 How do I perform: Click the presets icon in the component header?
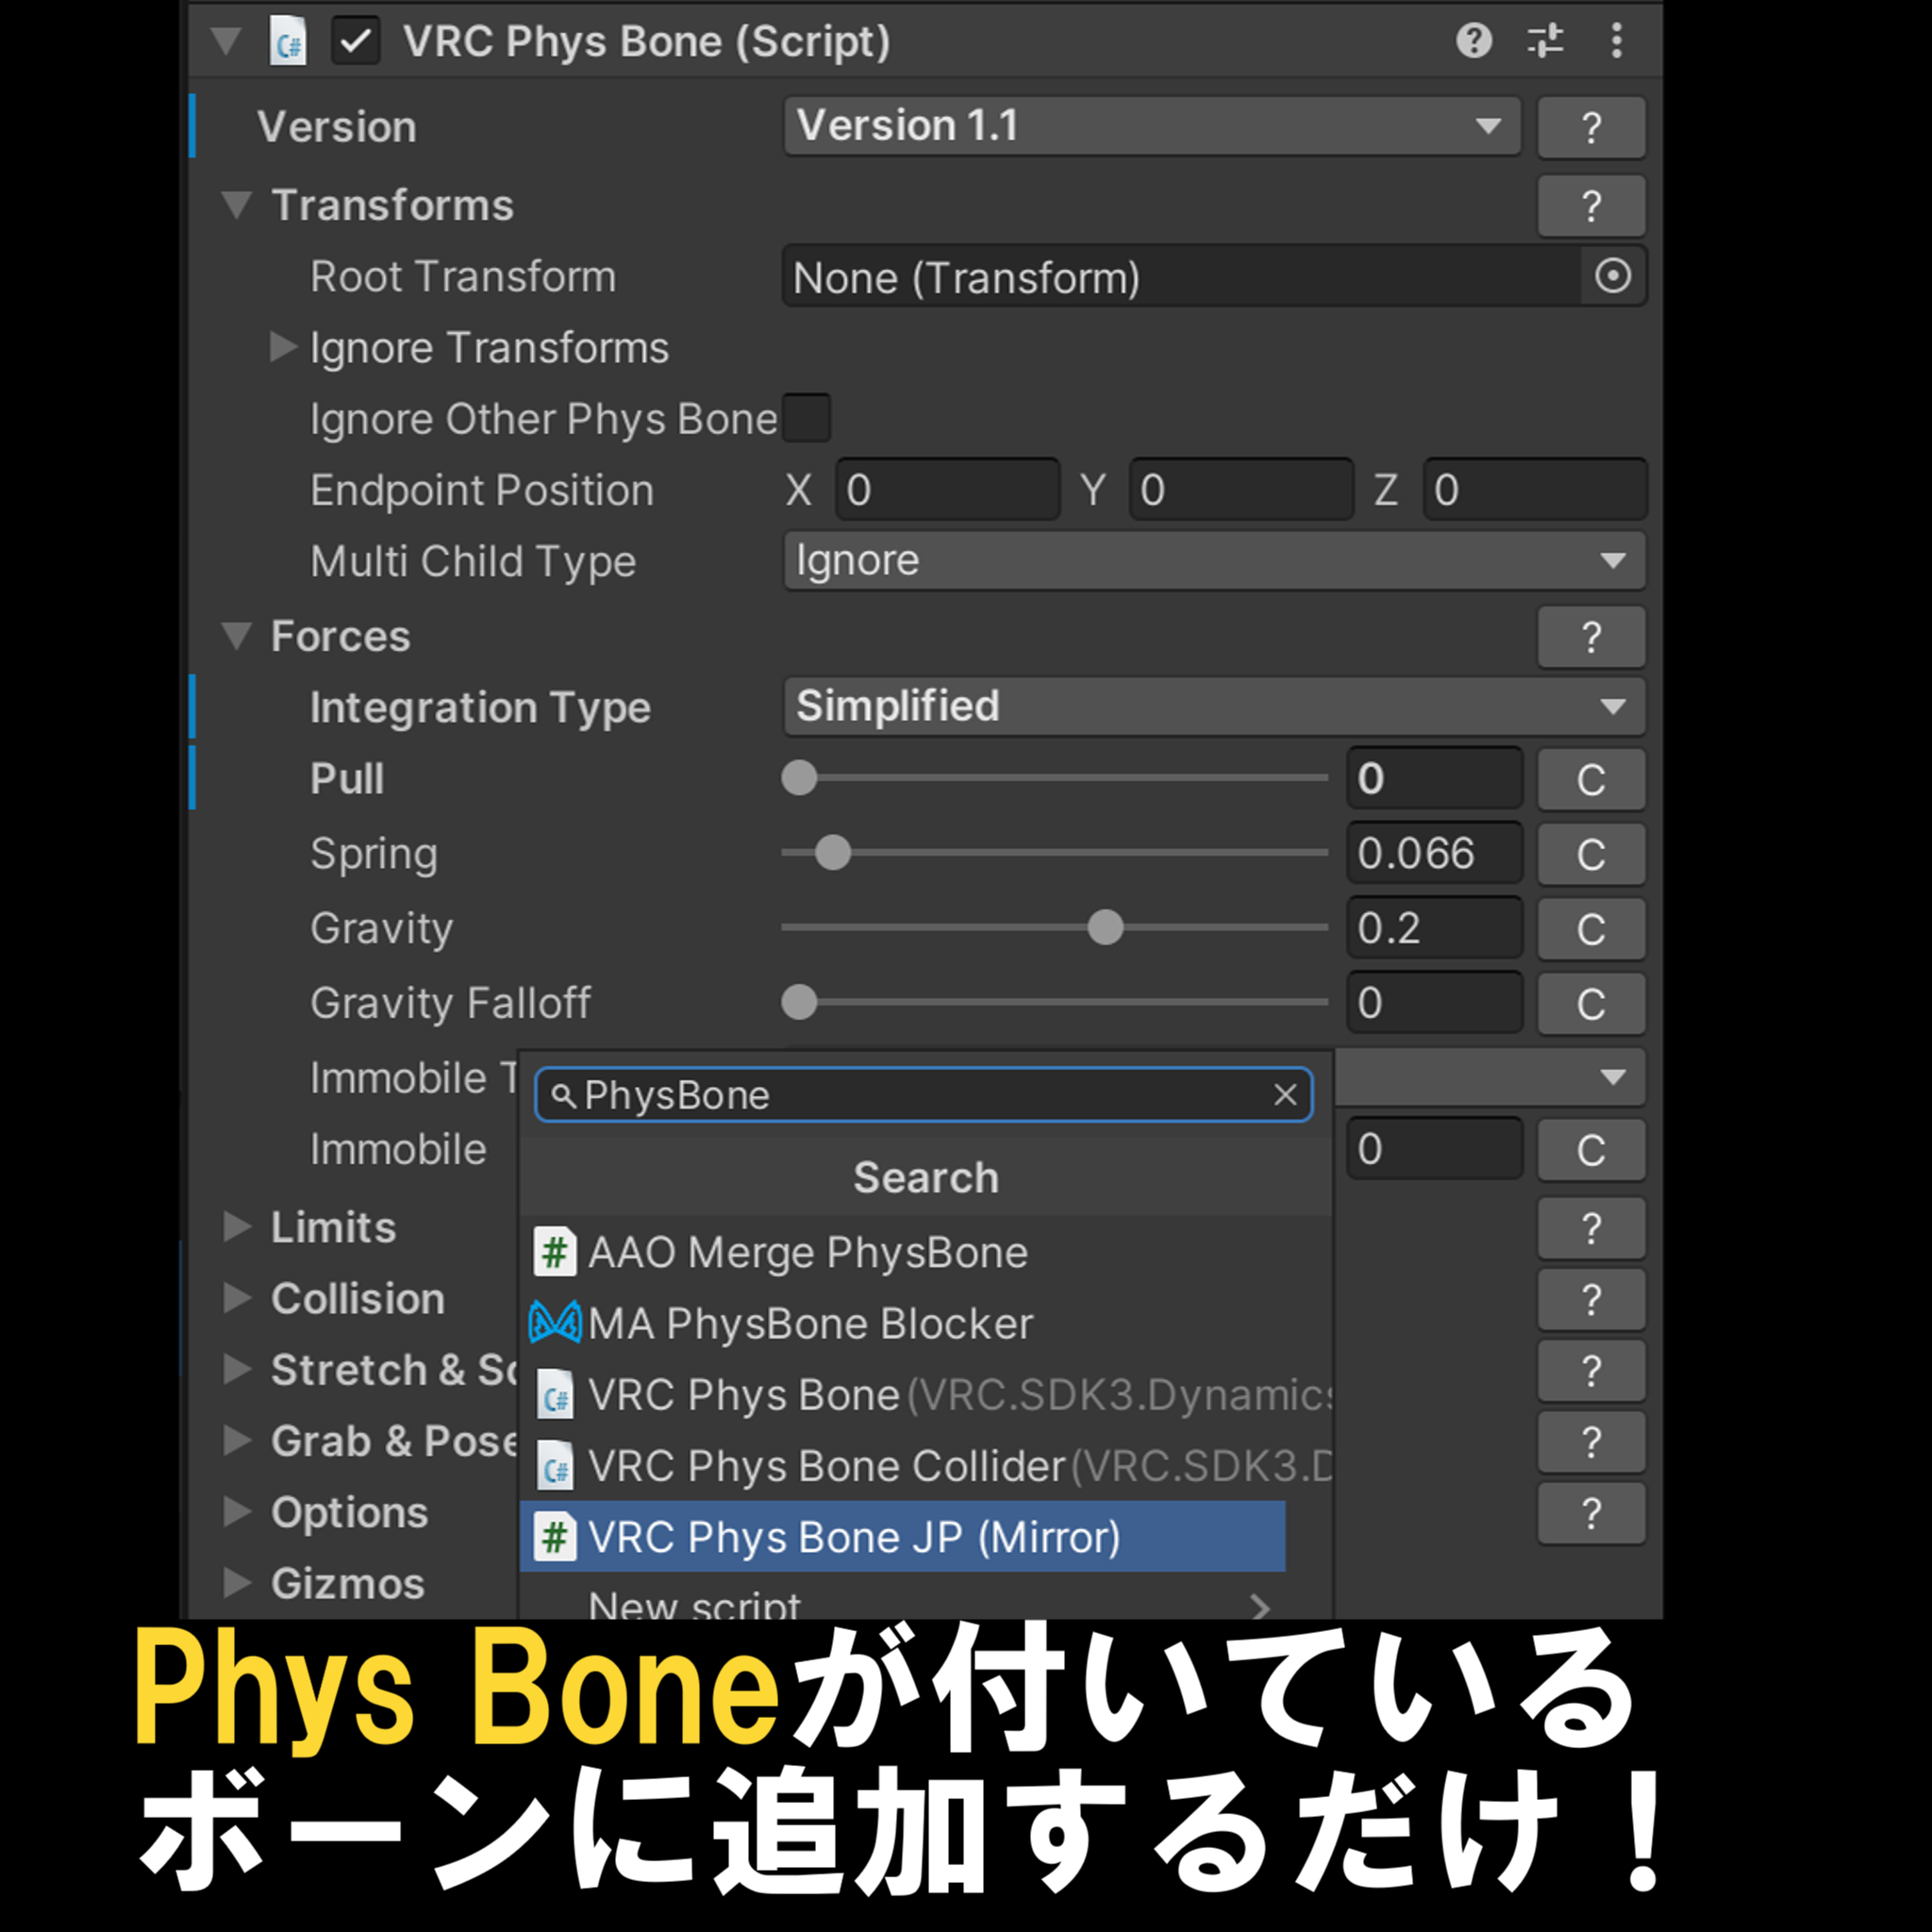pos(1544,41)
